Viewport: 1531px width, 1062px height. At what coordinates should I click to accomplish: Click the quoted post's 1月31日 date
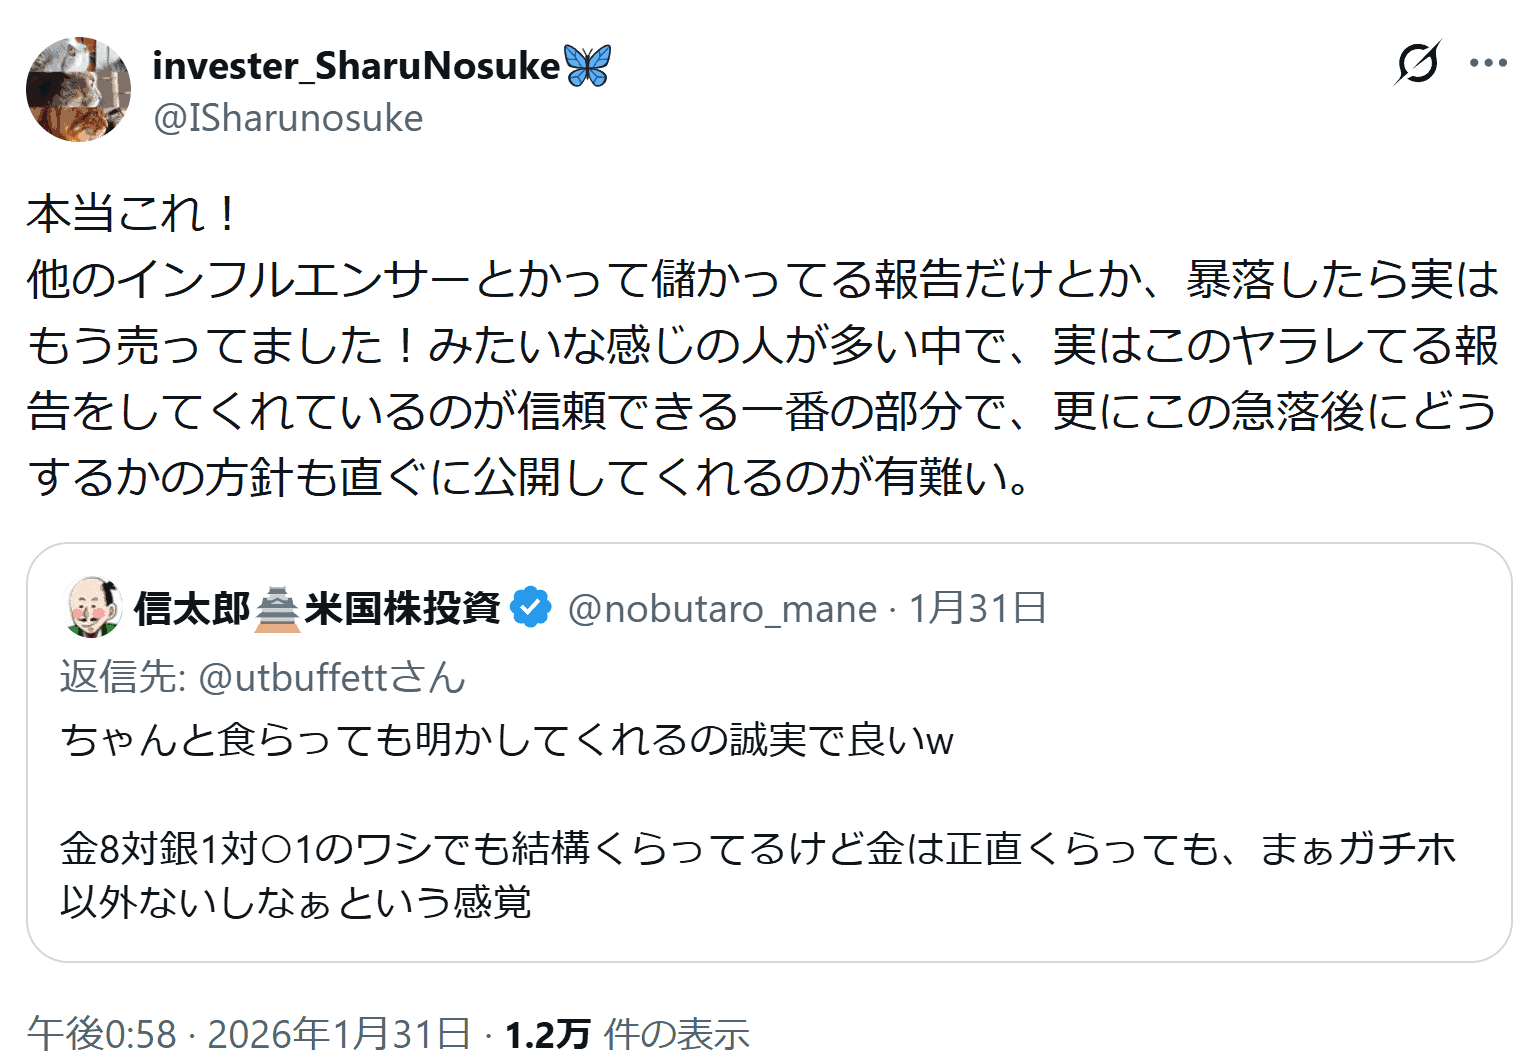977,608
